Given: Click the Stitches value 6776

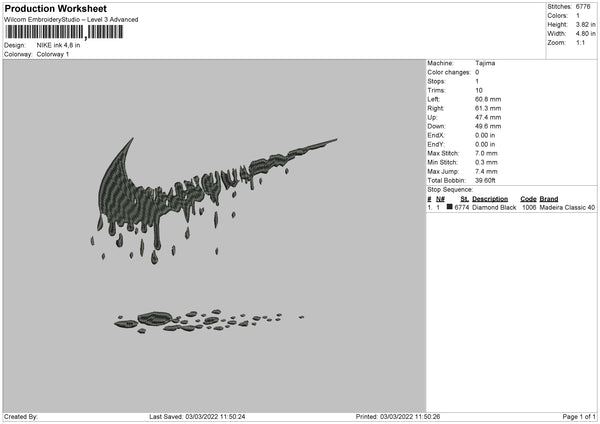Looking at the screenshot, I should tap(583, 7).
